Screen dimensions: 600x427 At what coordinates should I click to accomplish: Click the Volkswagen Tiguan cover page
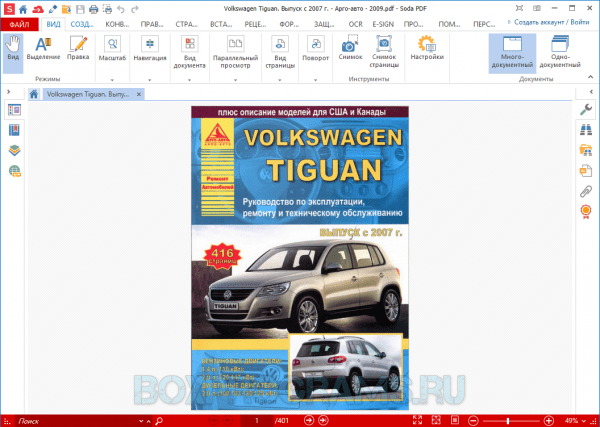pyautogui.click(x=300, y=258)
